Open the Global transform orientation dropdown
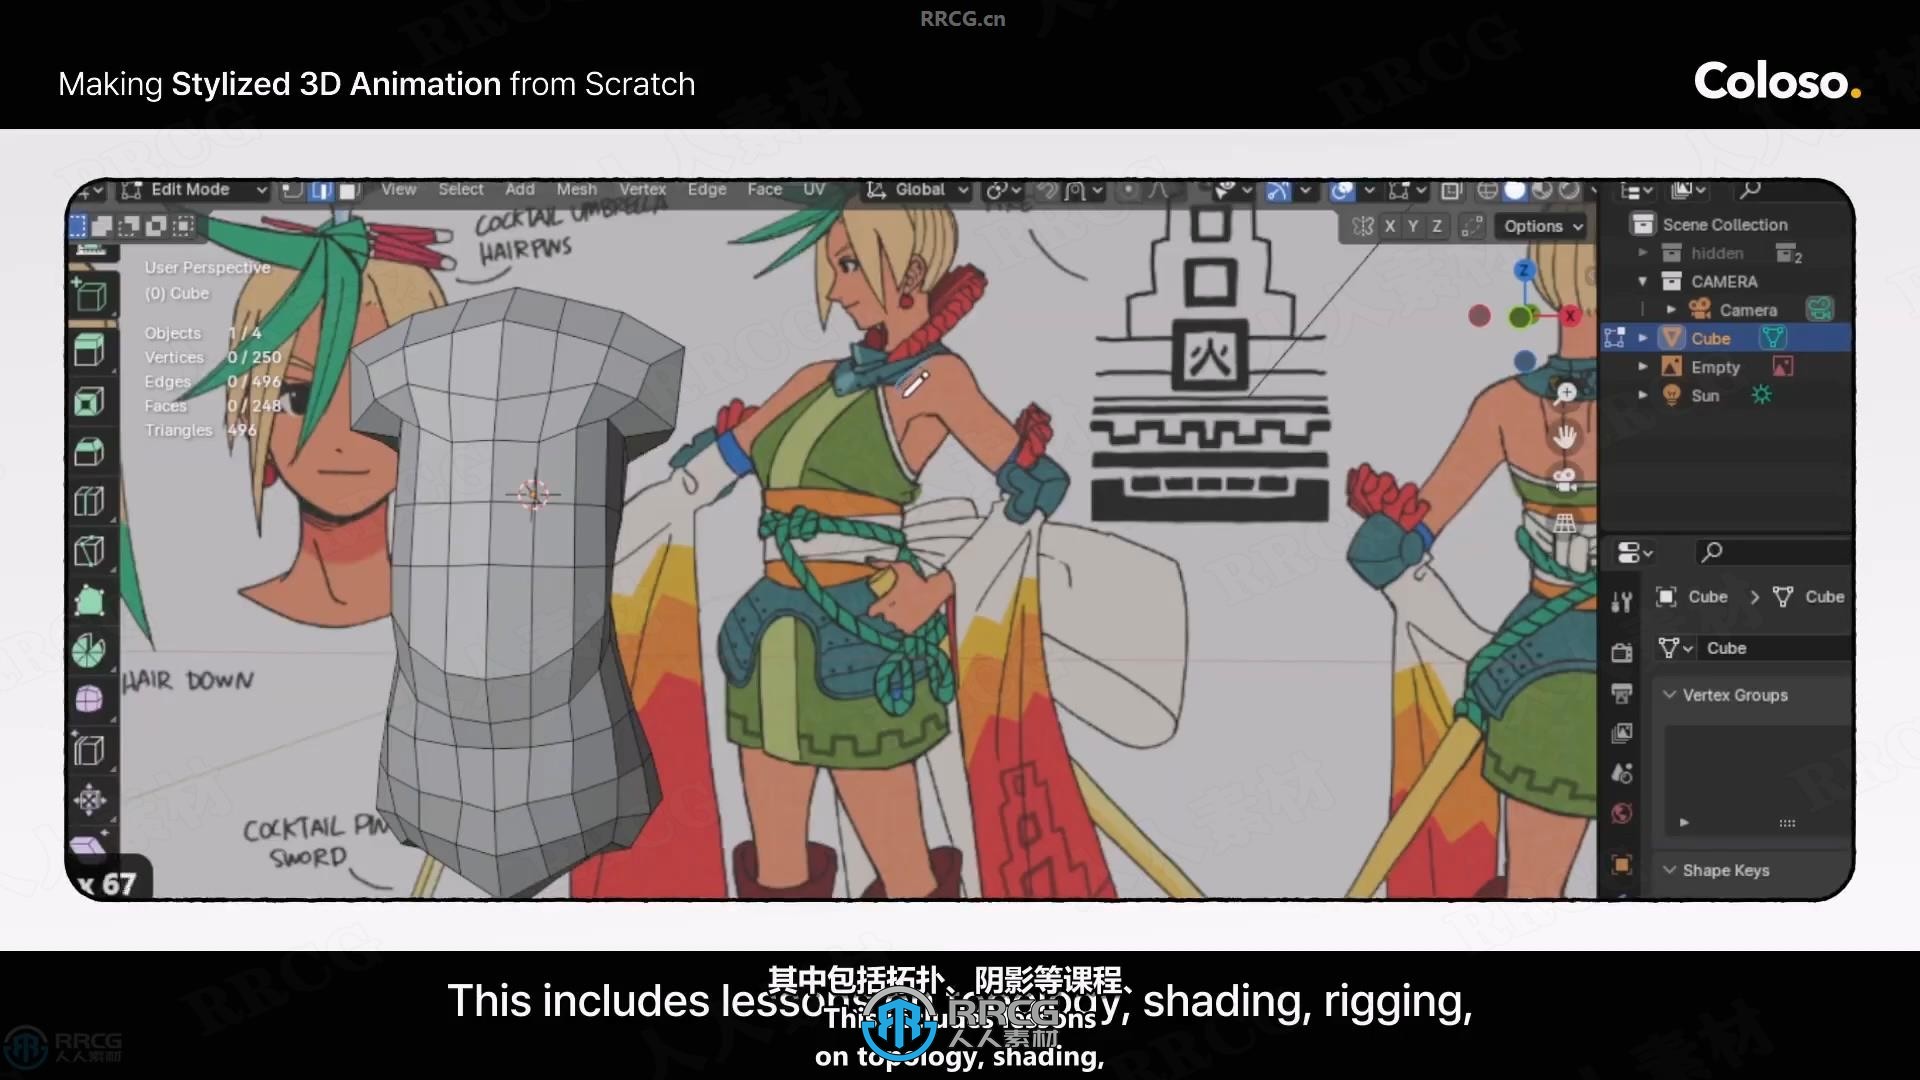The height and width of the screenshot is (1080, 1920). (918, 190)
